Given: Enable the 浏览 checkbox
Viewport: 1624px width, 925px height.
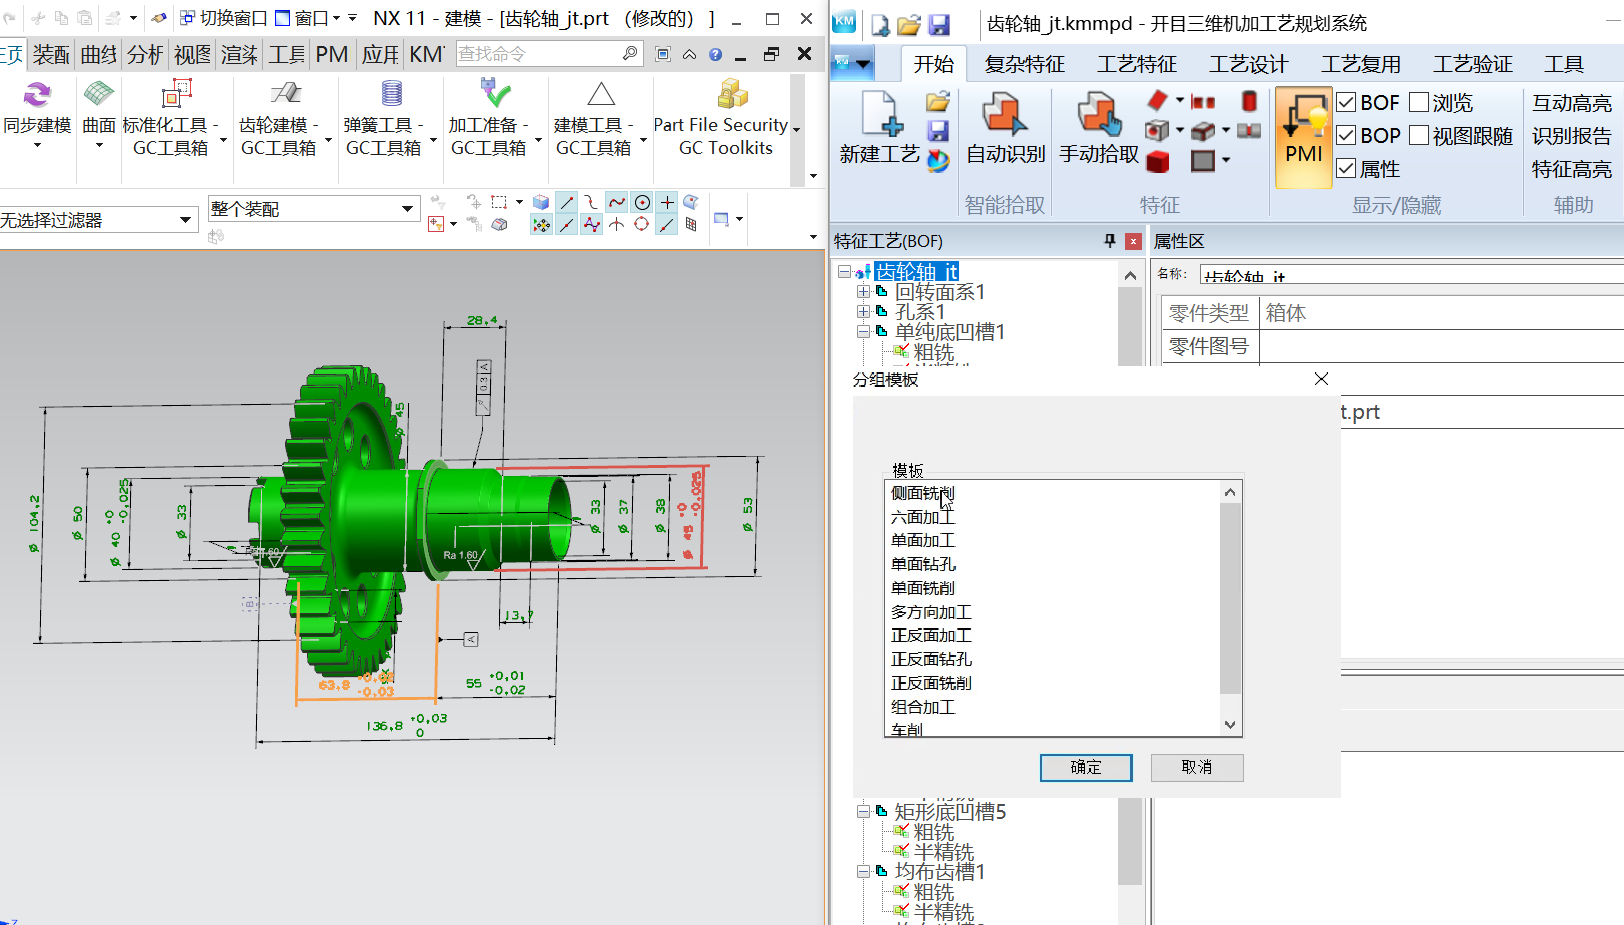Looking at the screenshot, I should [1419, 103].
